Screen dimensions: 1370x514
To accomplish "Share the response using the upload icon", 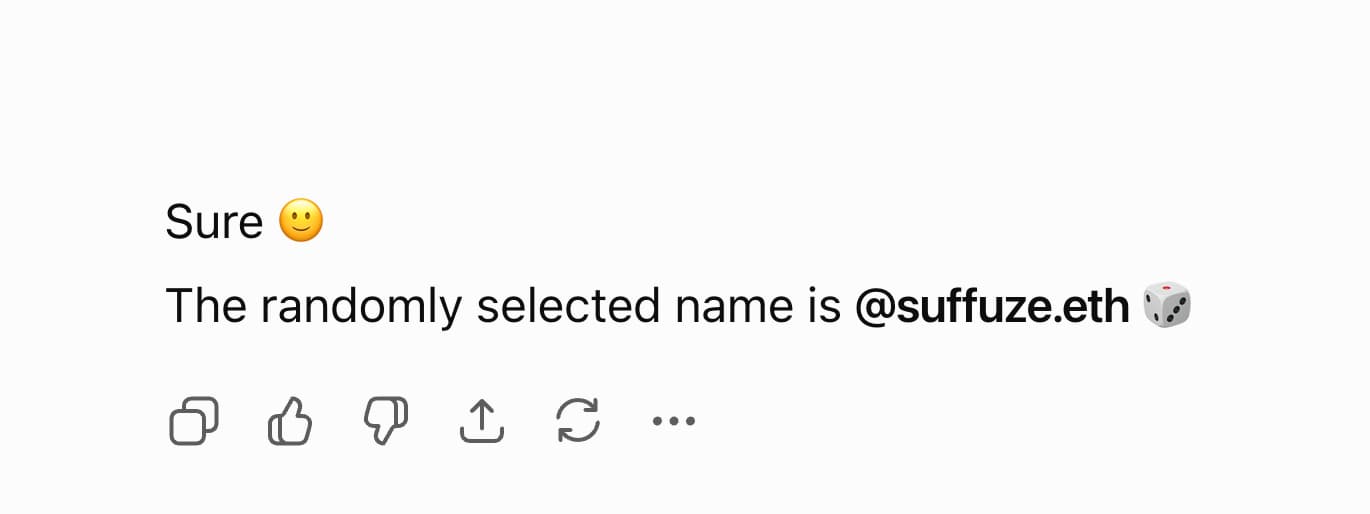I will pos(481,421).
